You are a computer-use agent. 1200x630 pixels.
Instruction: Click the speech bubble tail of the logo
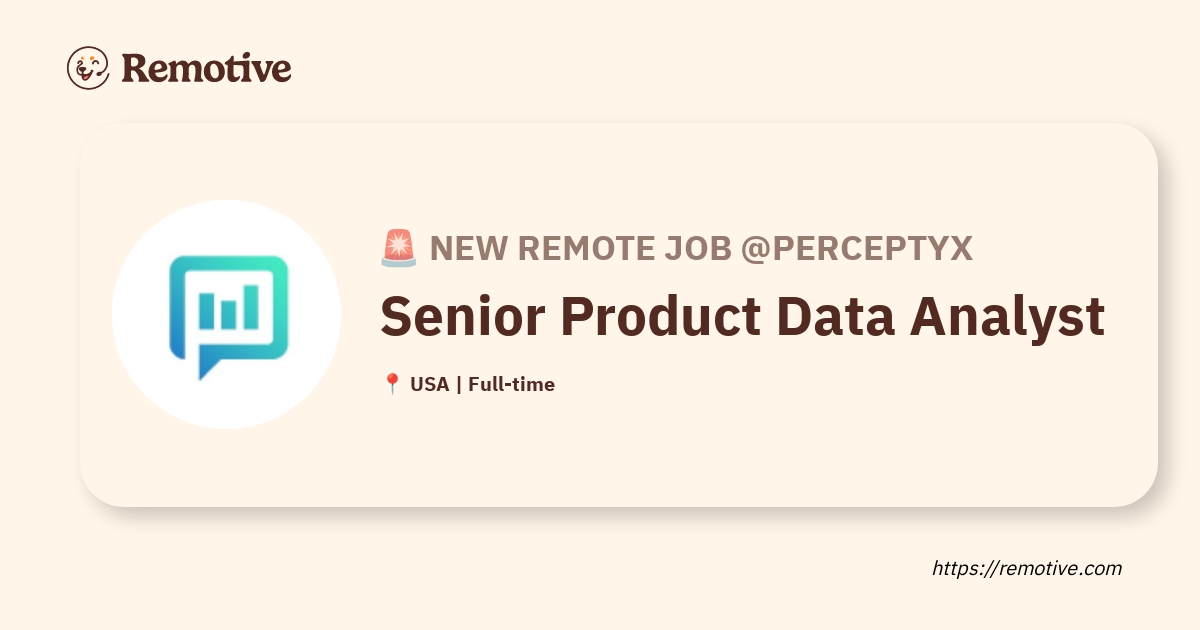208,366
